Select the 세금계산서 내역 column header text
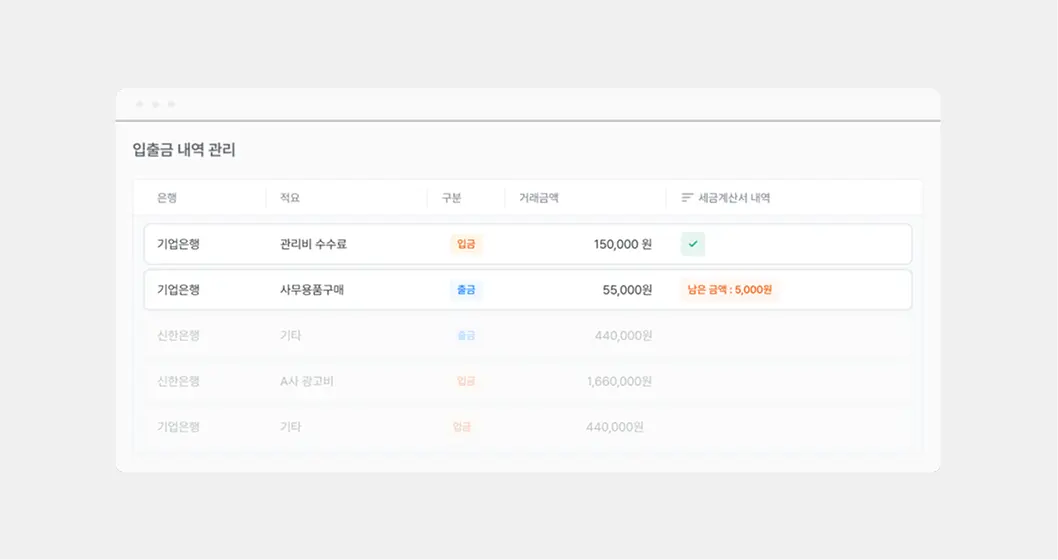 734,198
